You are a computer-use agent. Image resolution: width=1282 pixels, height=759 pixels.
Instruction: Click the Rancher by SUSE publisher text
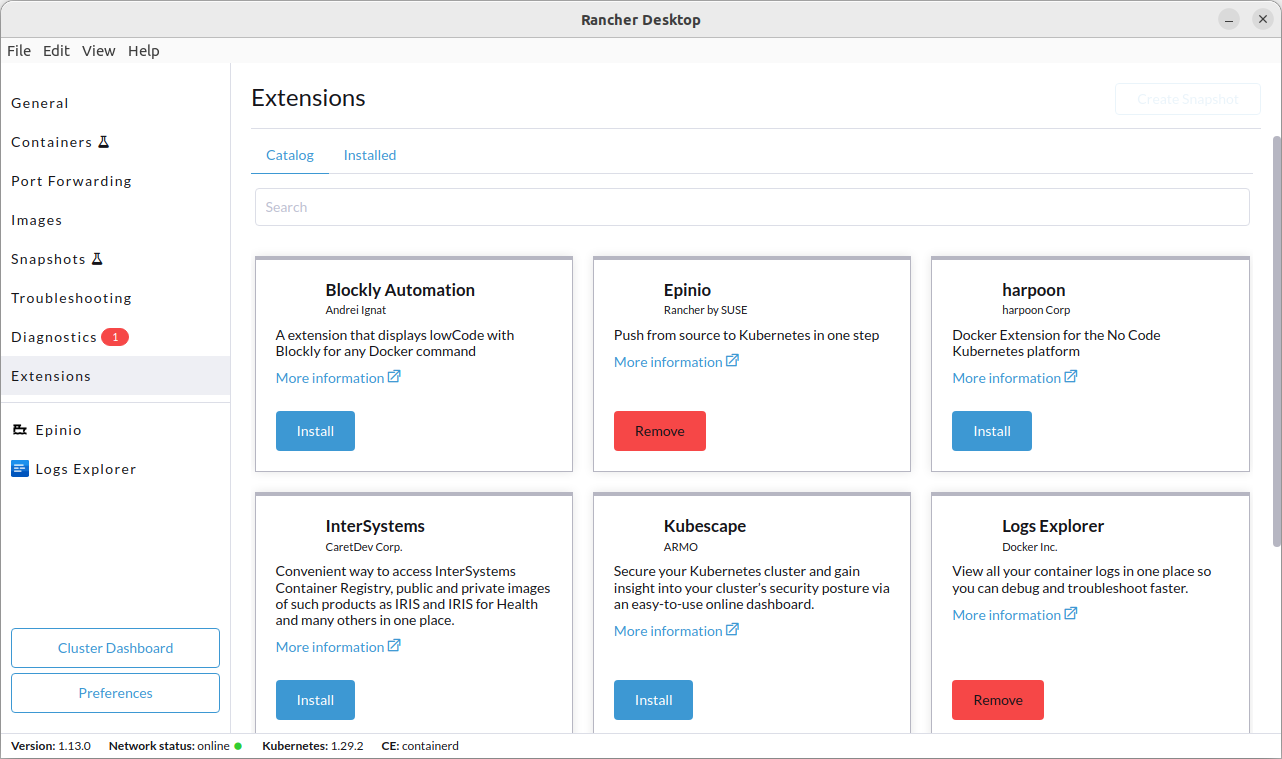706,310
